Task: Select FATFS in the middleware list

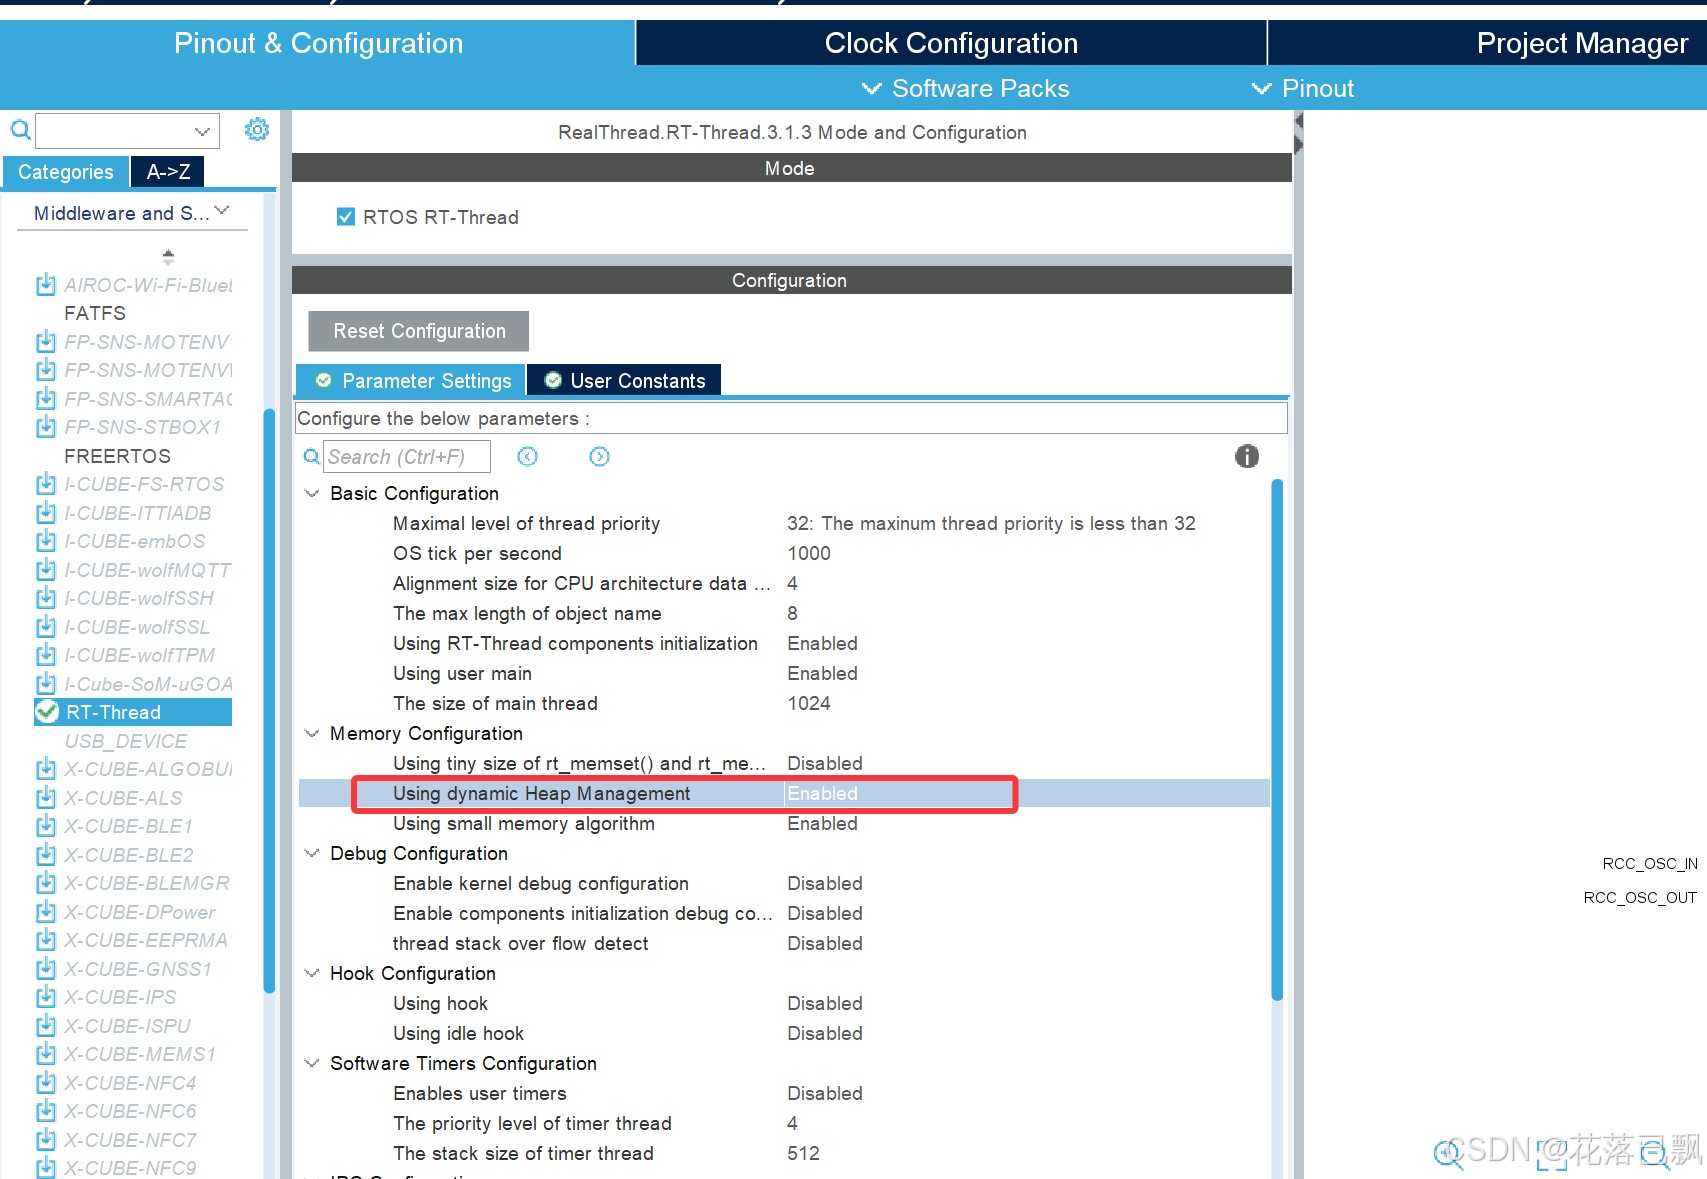Action: (95, 313)
